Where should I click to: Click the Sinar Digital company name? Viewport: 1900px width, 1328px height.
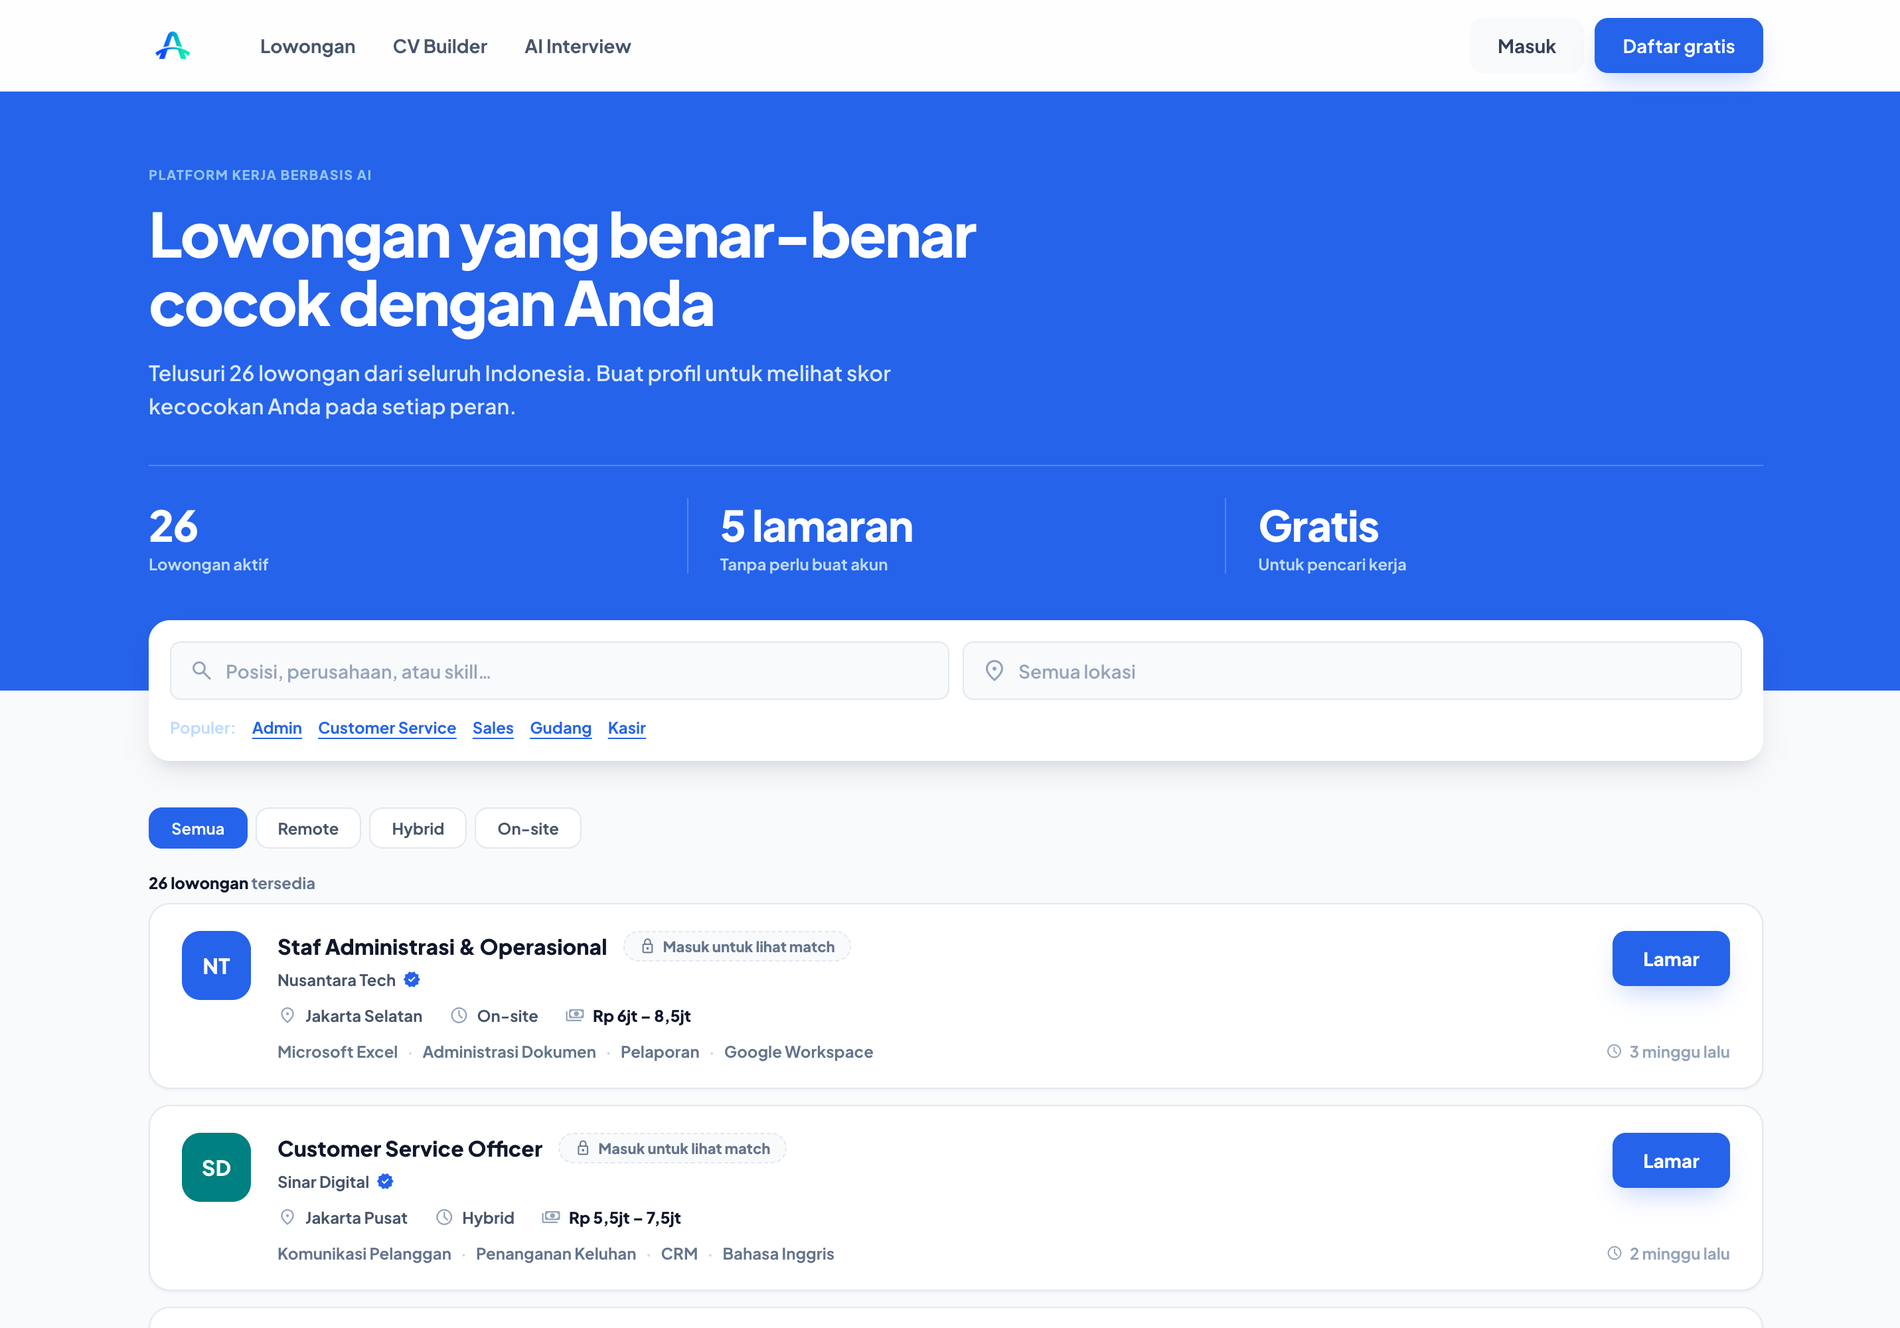pyautogui.click(x=323, y=1182)
